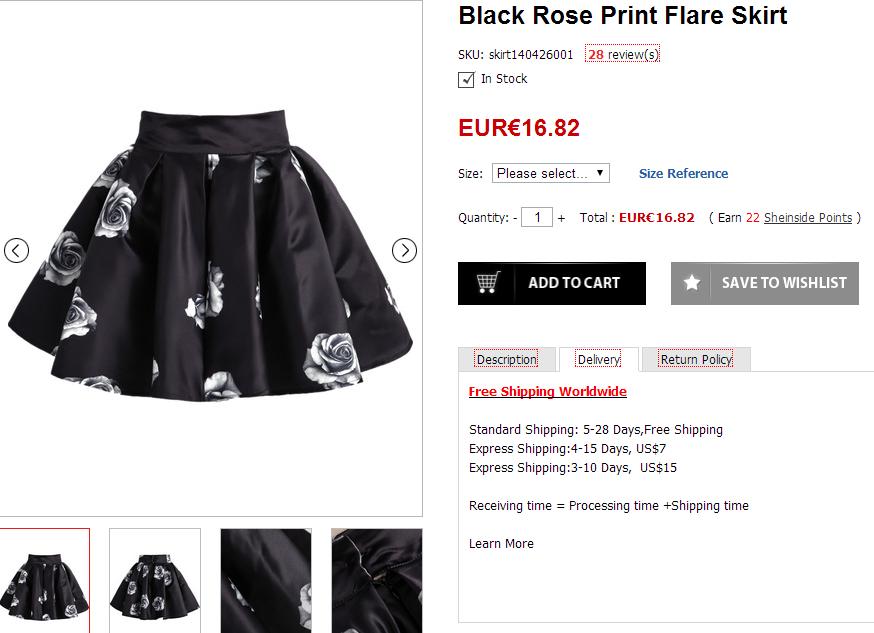The width and height of the screenshot is (874, 633).
Task: View the 28 reviews link
Action: [x=622, y=55]
